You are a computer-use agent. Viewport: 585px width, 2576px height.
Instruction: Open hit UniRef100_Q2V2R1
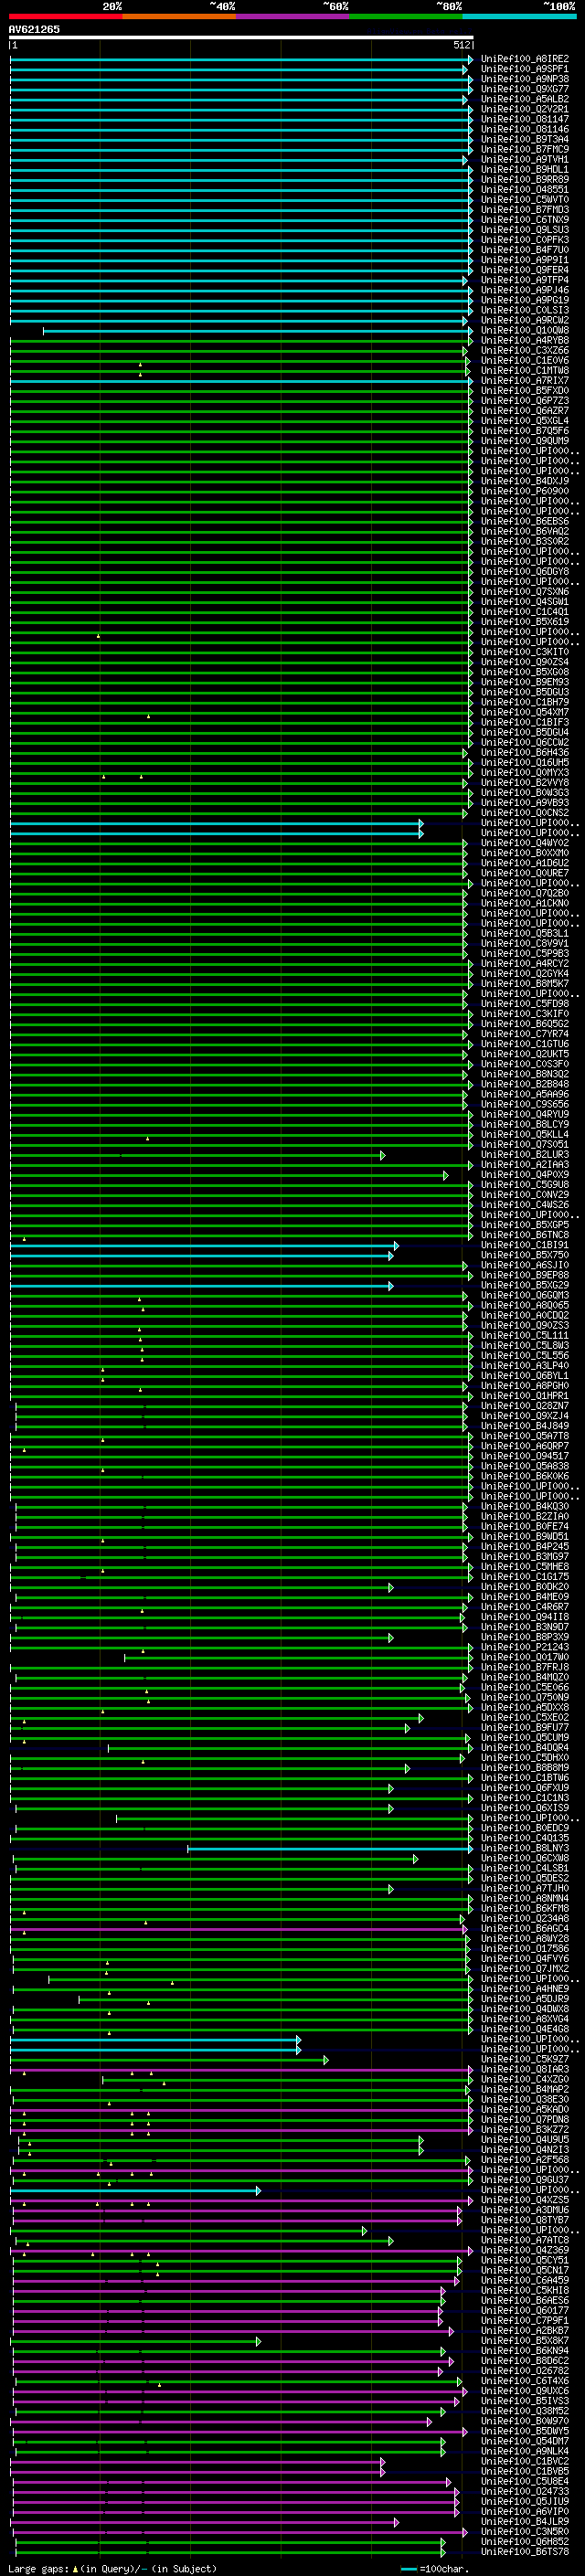click(x=525, y=109)
